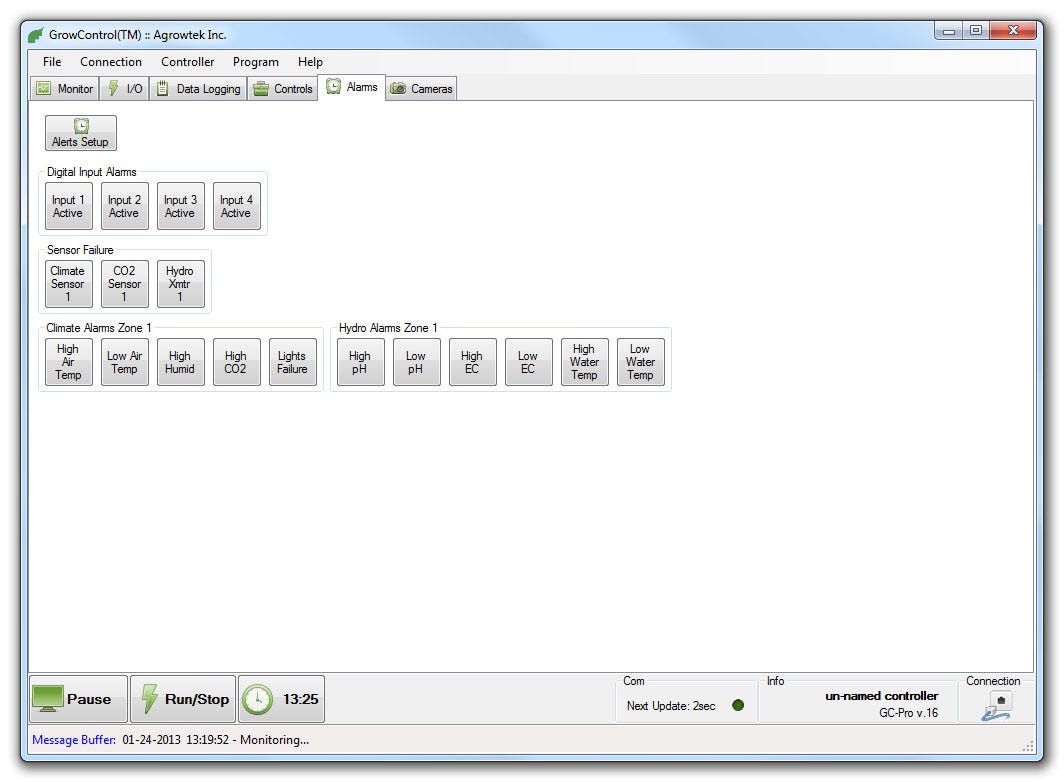Open the Controls tab
The width and height of the screenshot is (1064, 782).
pyautogui.click(x=283, y=89)
